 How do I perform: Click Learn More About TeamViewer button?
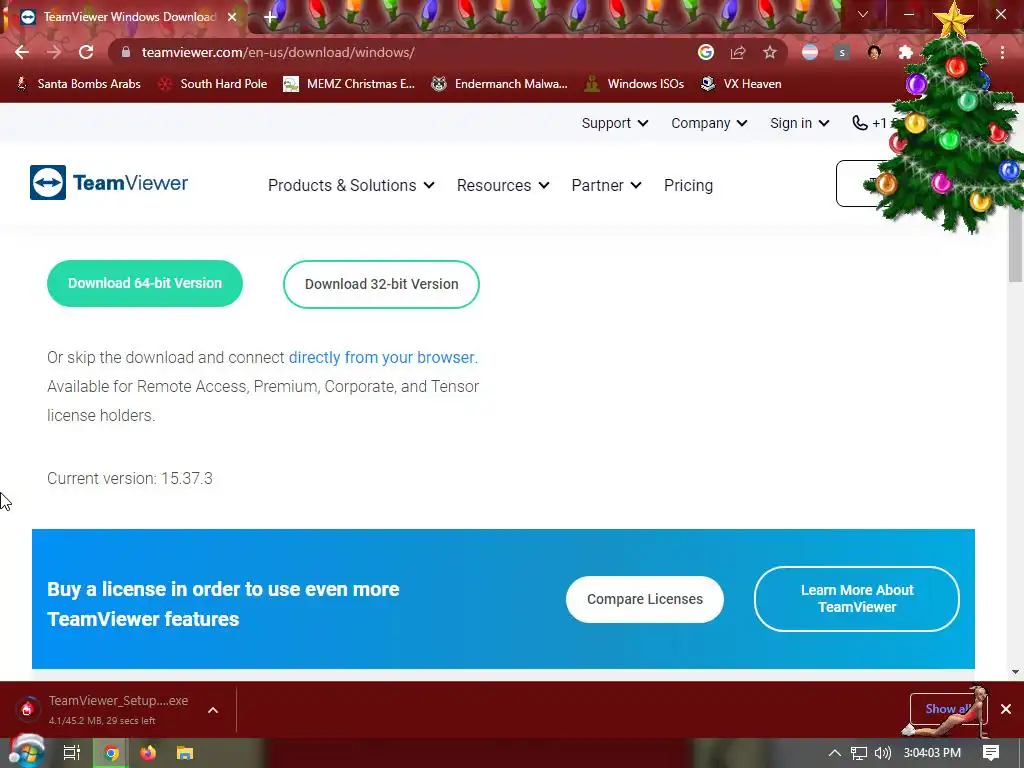point(857,598)
